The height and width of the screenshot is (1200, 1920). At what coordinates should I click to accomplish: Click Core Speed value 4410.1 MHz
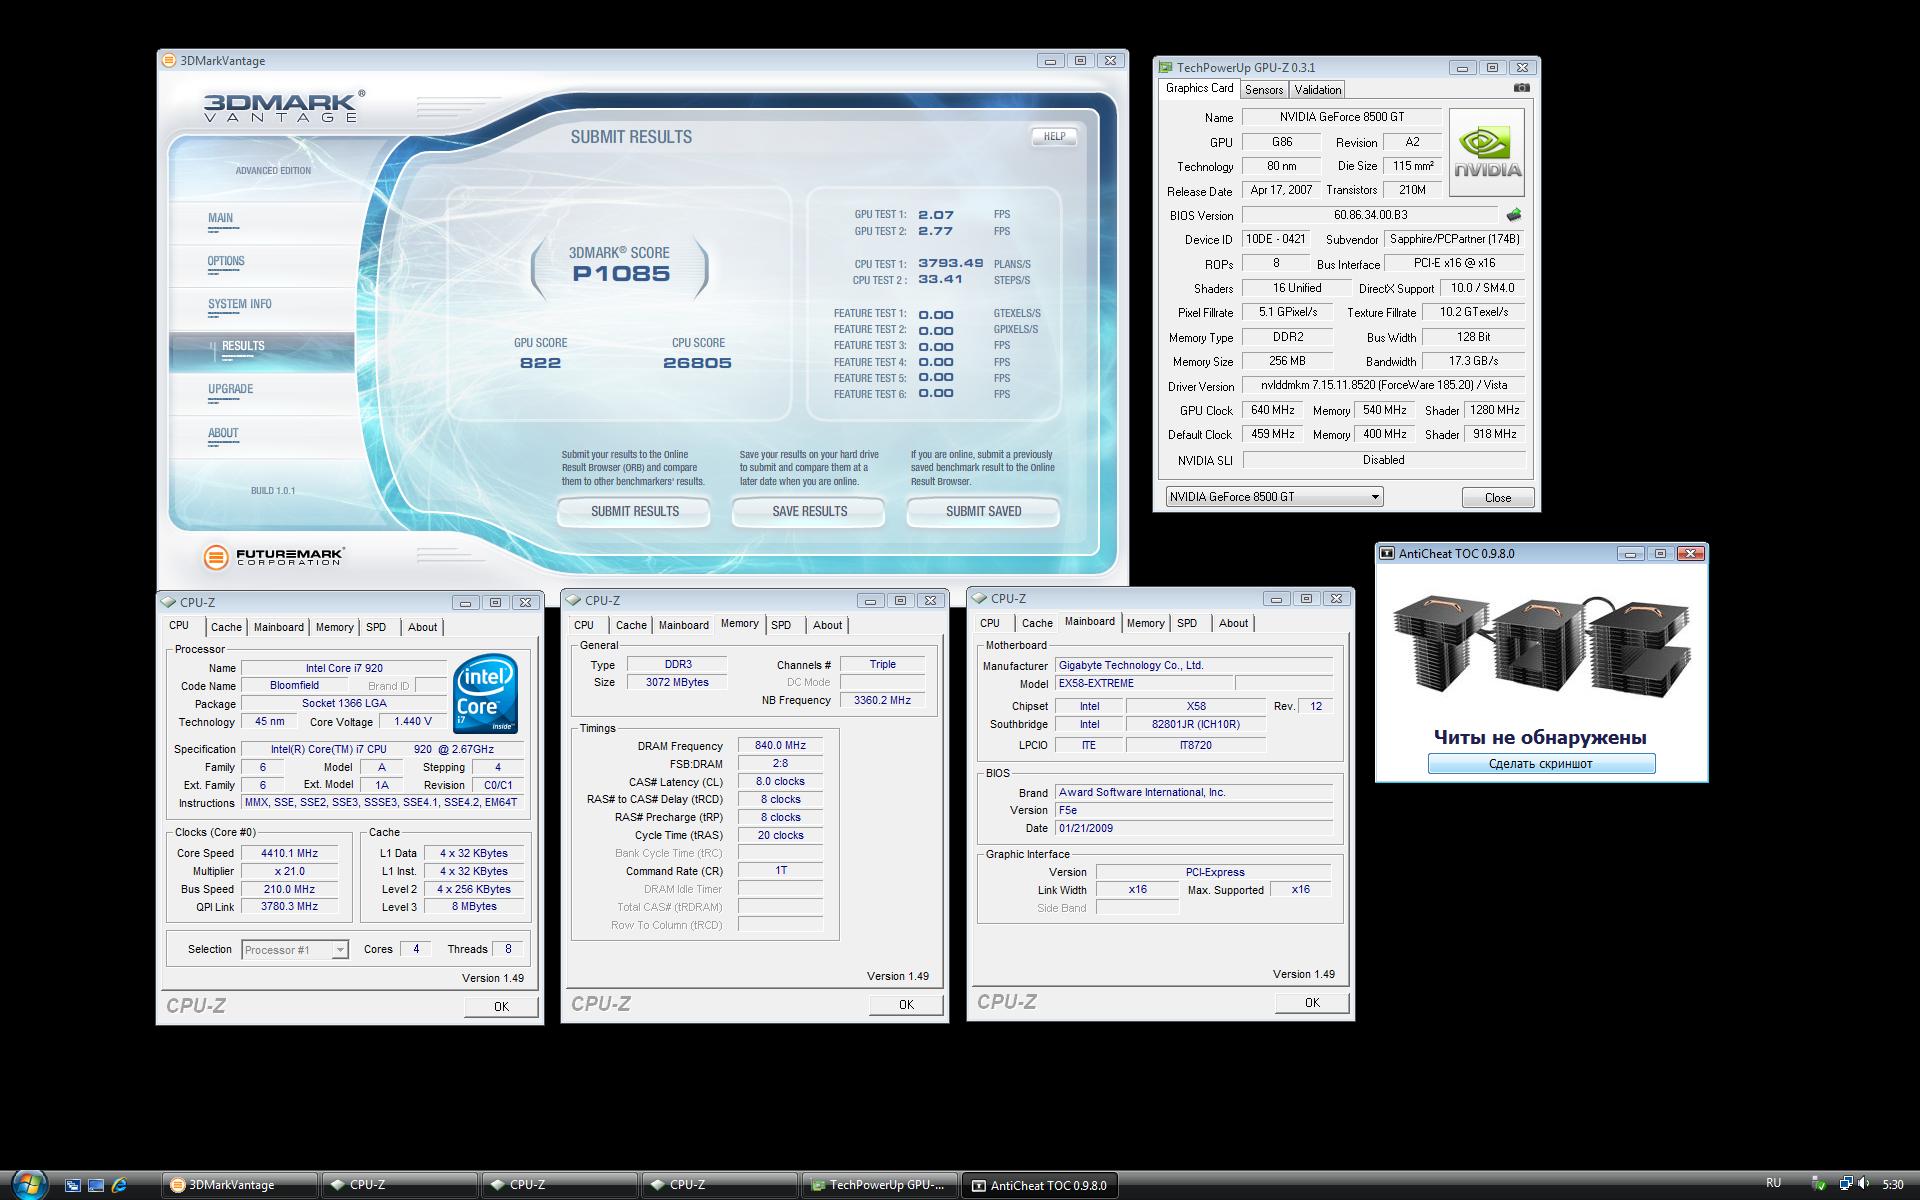tap(289, 853)
